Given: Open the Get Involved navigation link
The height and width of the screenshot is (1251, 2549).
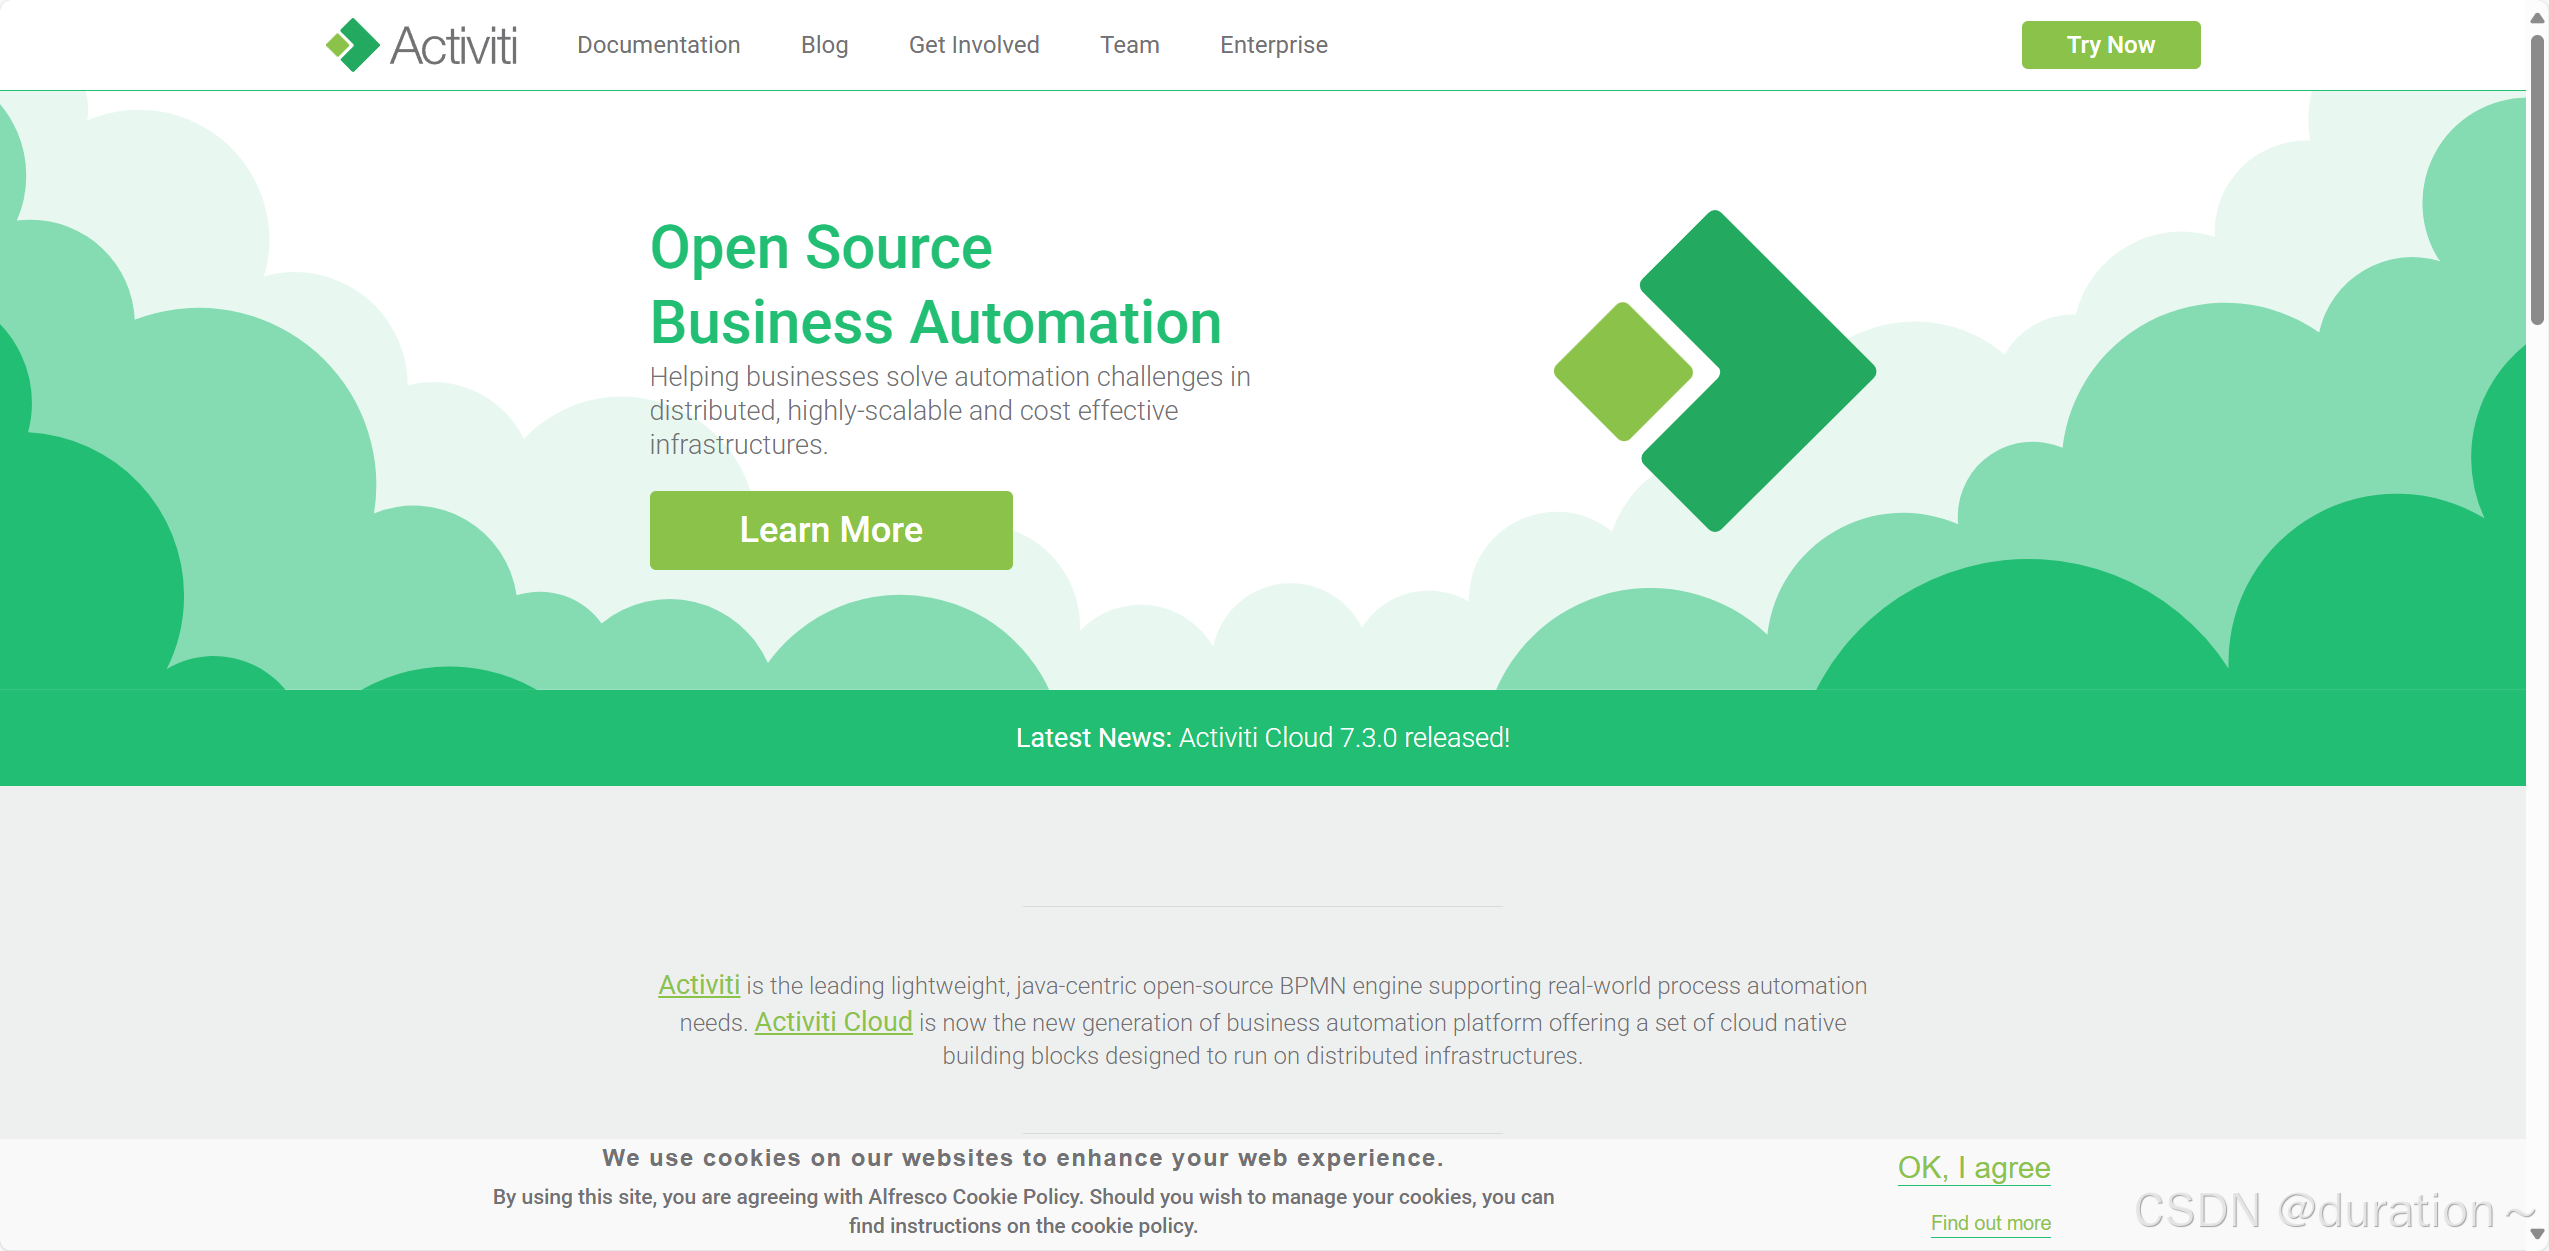Looking at the screenshot, I should tap(973, 45).
